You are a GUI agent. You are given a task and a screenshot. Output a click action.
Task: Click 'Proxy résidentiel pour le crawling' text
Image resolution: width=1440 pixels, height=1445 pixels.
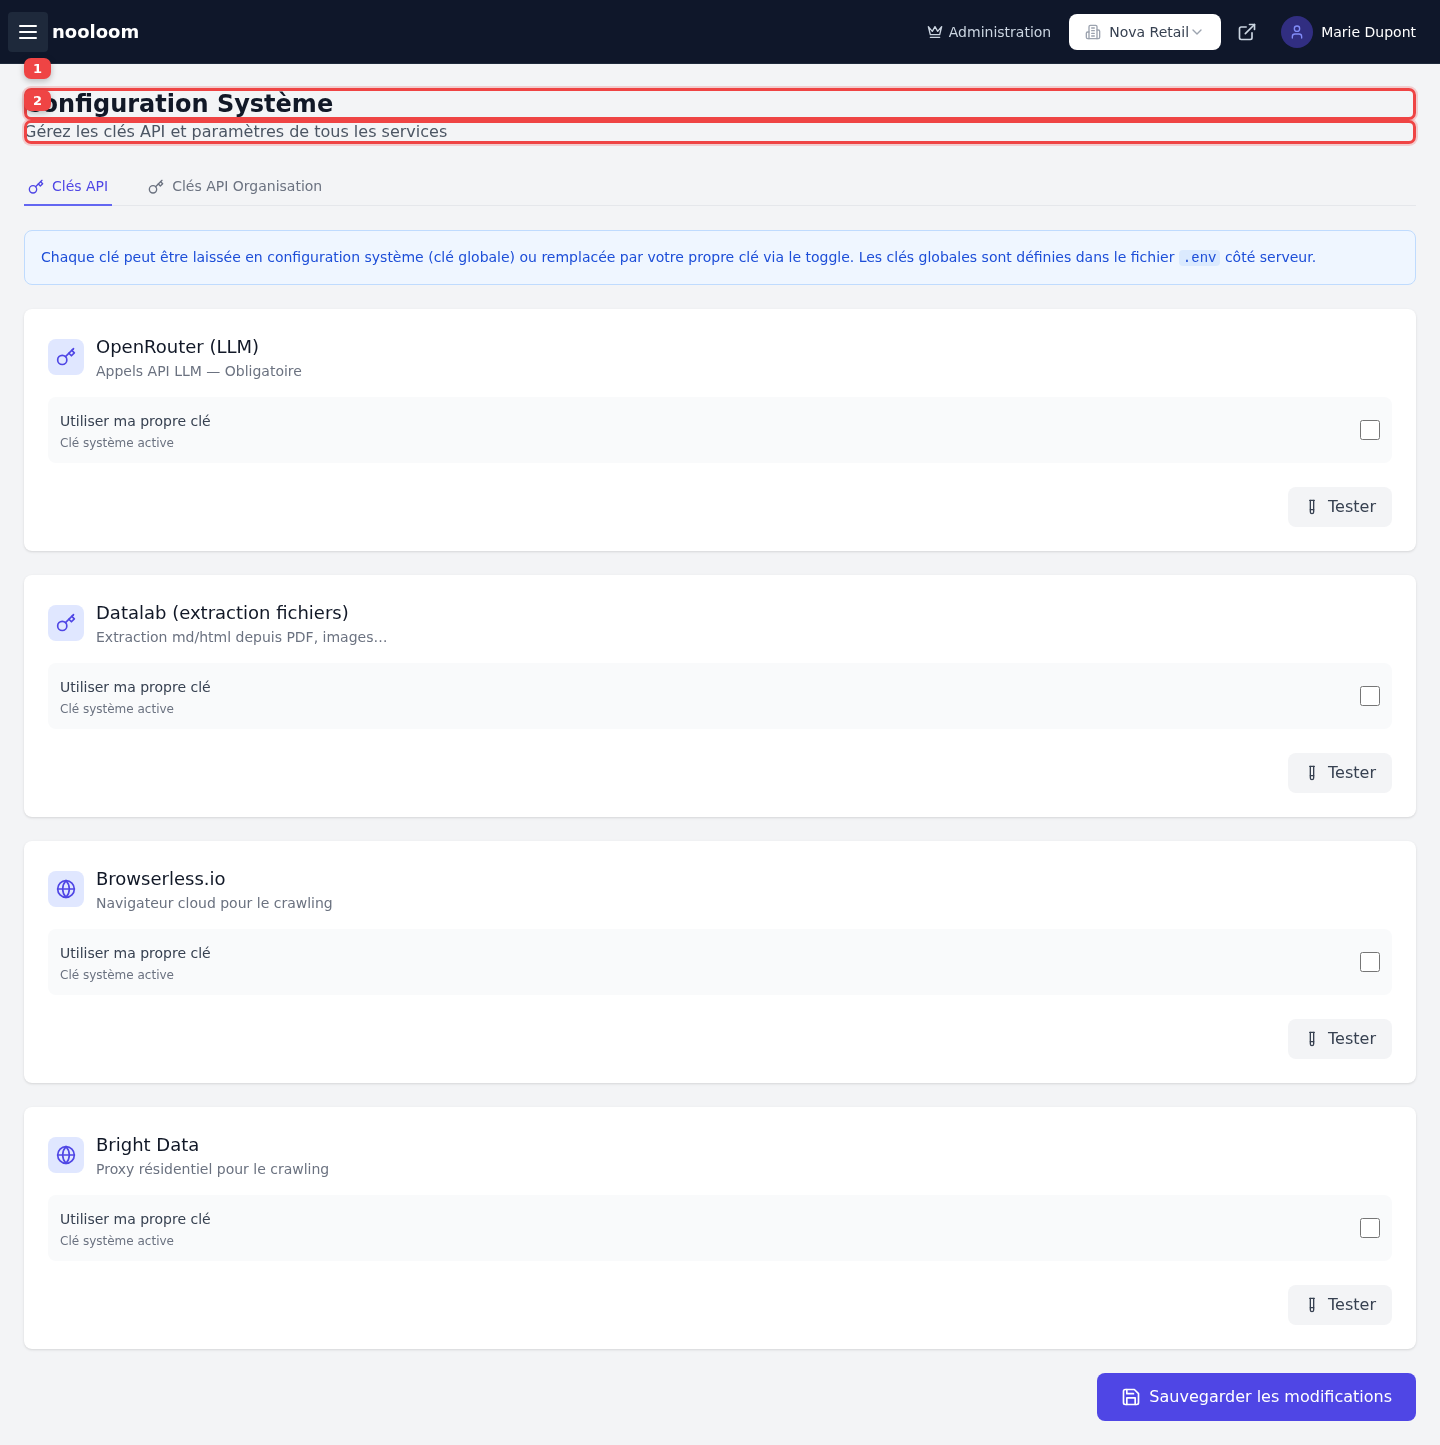tap(212, 1169)
